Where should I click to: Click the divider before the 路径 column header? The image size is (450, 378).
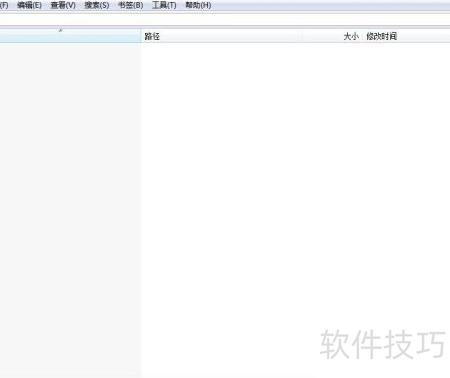tap(141, 36)
